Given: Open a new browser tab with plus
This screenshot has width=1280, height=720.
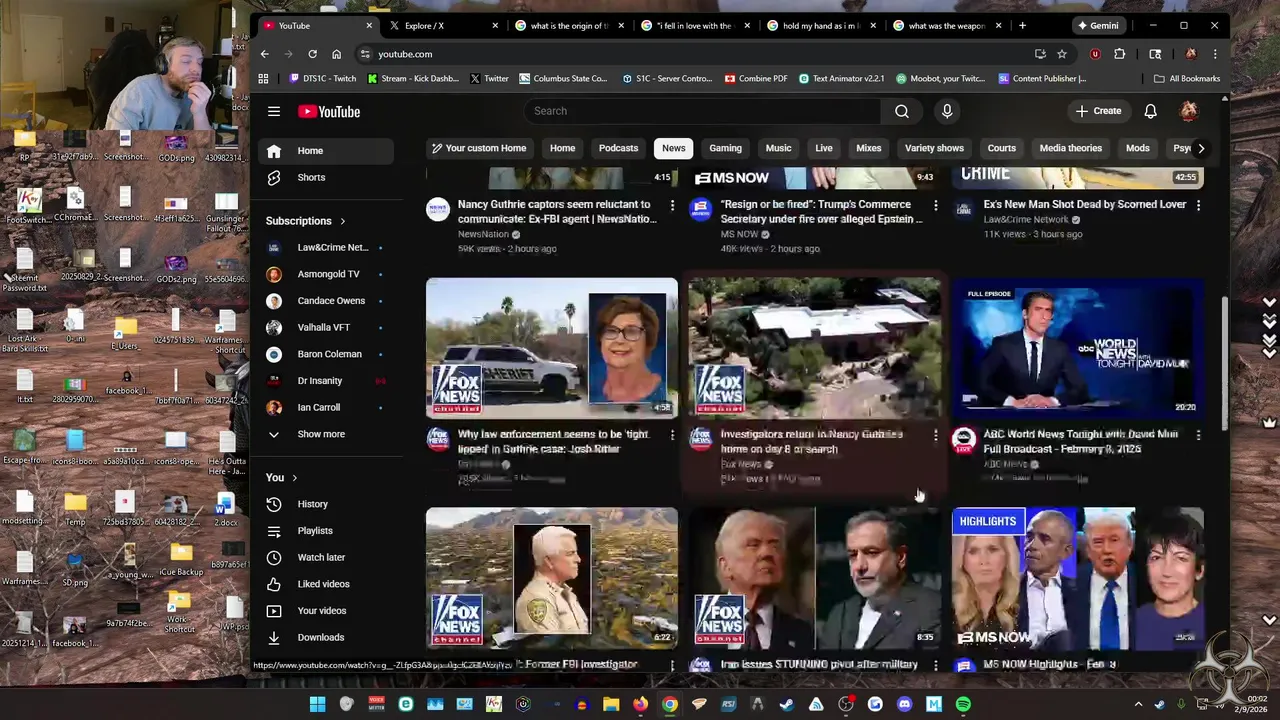Looking at the screenshot, I should click(1022, 25).
